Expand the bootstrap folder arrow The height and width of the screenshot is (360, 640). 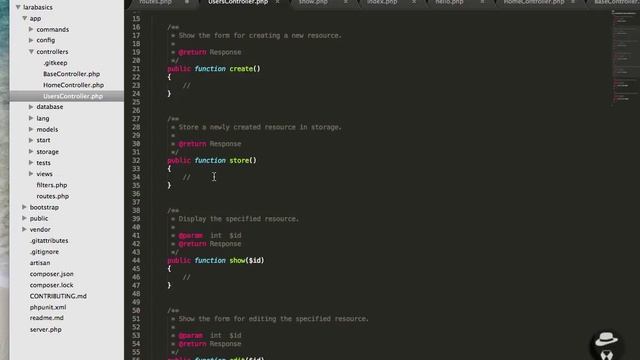pyautogui.click(x=24, y=207)
